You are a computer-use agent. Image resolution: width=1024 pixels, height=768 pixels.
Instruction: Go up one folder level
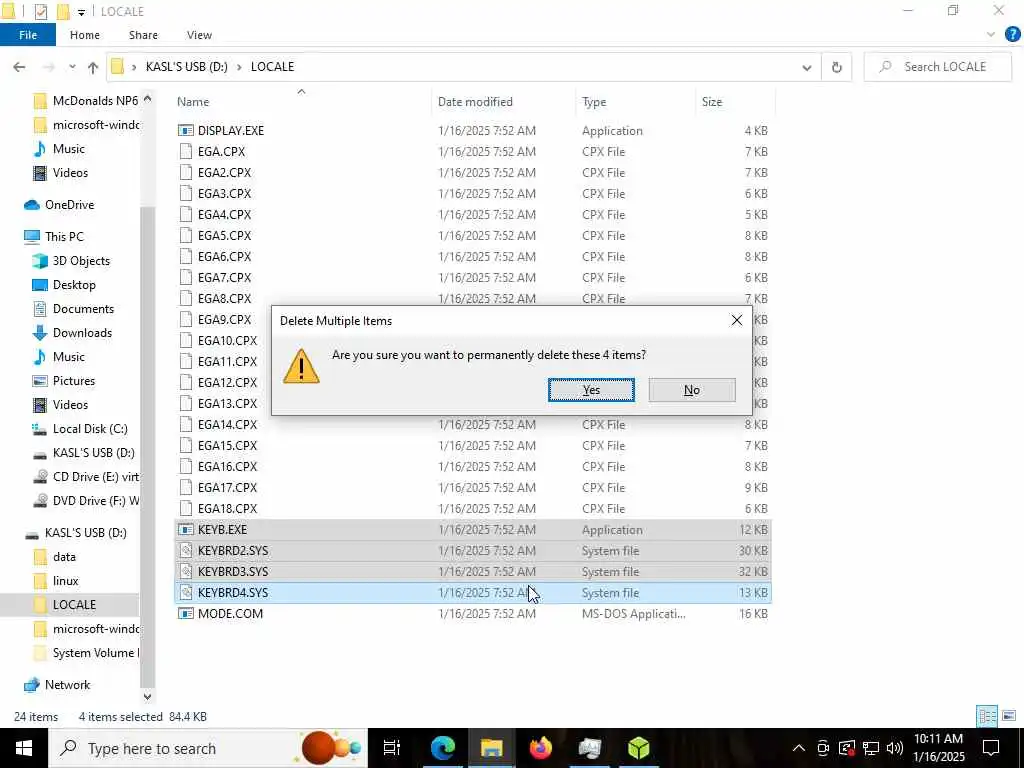tap(93, 67)
